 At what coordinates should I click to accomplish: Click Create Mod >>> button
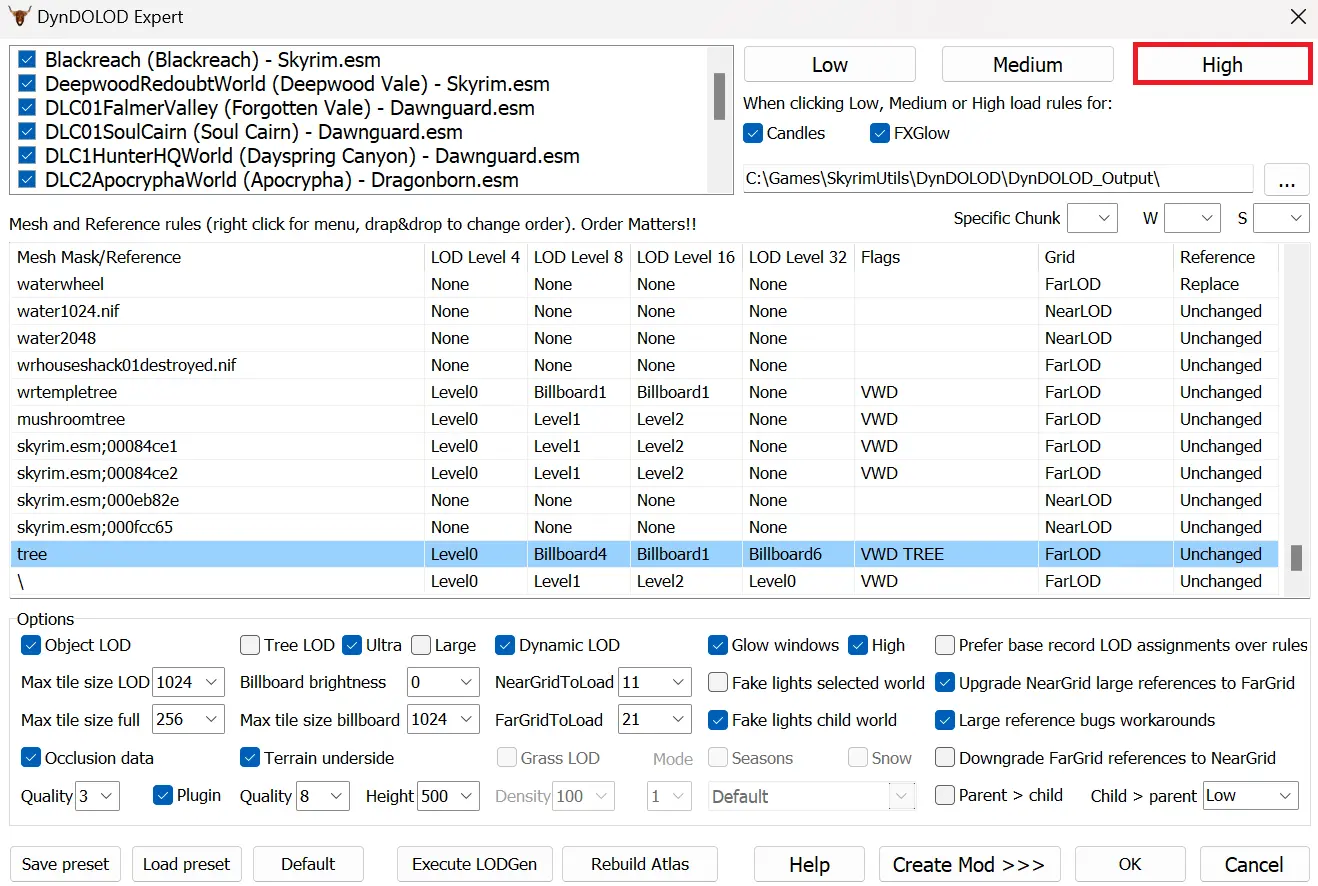(x=969, y=864)
